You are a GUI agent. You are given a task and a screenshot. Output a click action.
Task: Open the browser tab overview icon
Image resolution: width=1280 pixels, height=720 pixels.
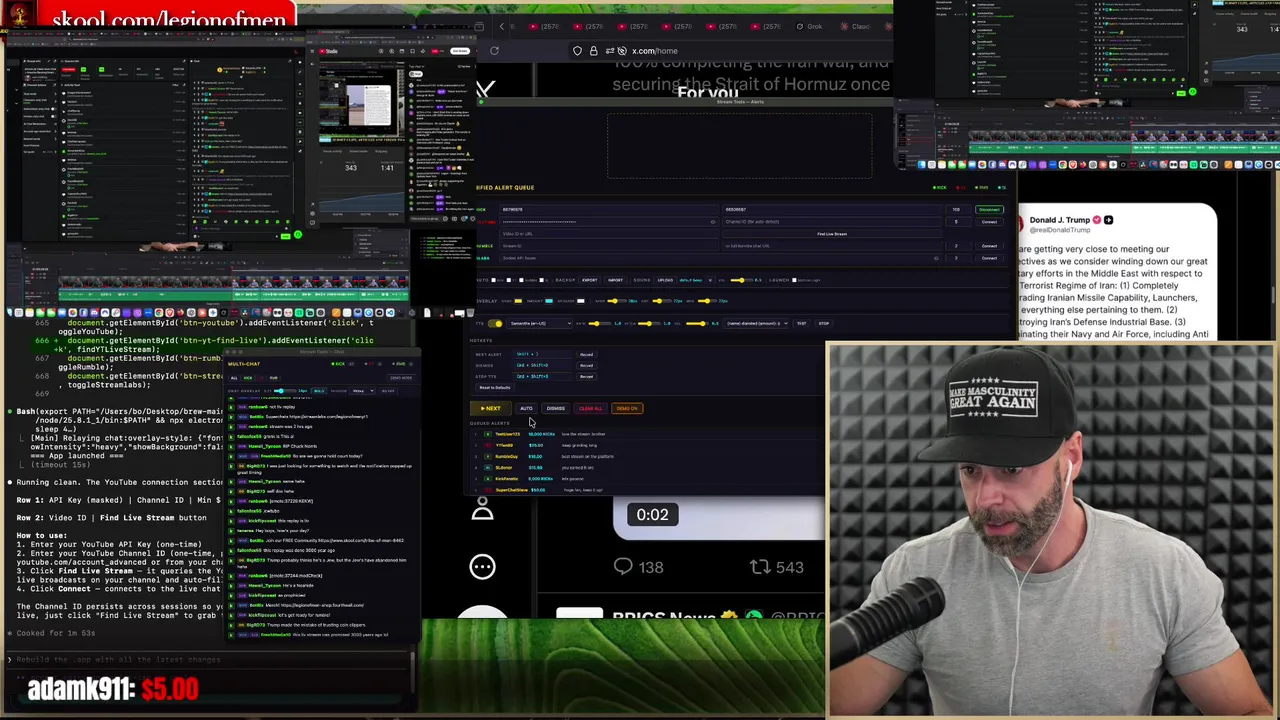[x=480, y=26]
